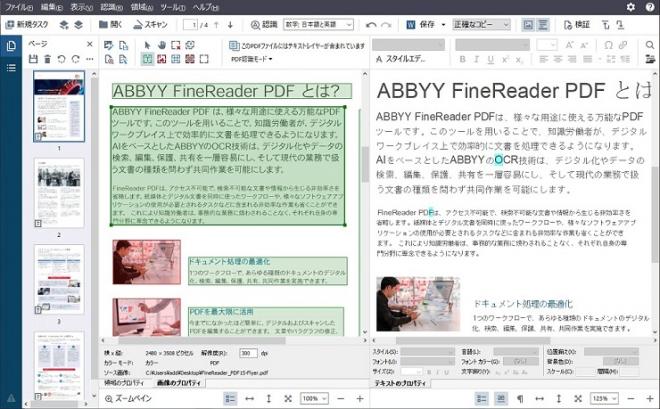Click the search magnifier icon in text pane
This screenshot has height=409, width=660.
pos(650,45)
